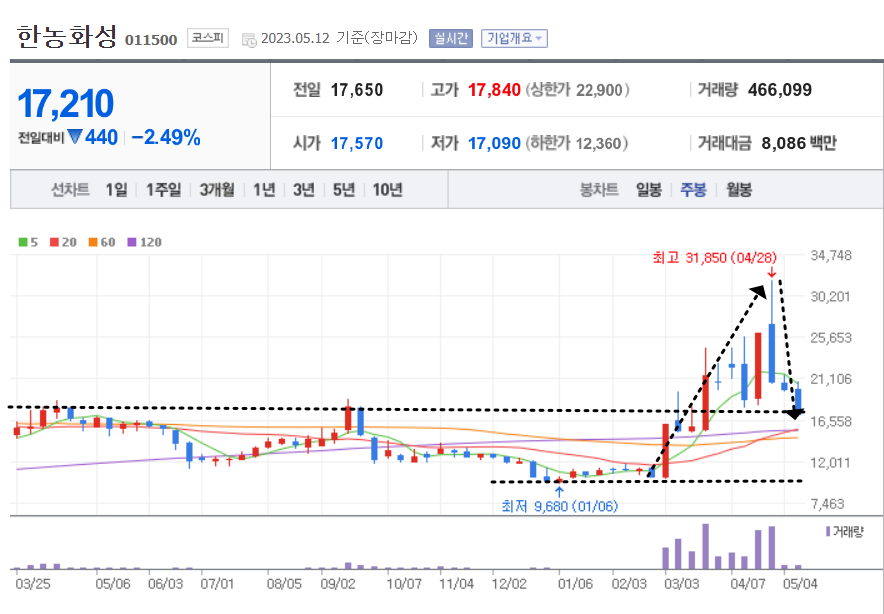This screenshot has height=614, width=884.
Task: Click the purple 거래량 legend marker
Action: pyautogui.click(x=828, y=532)
